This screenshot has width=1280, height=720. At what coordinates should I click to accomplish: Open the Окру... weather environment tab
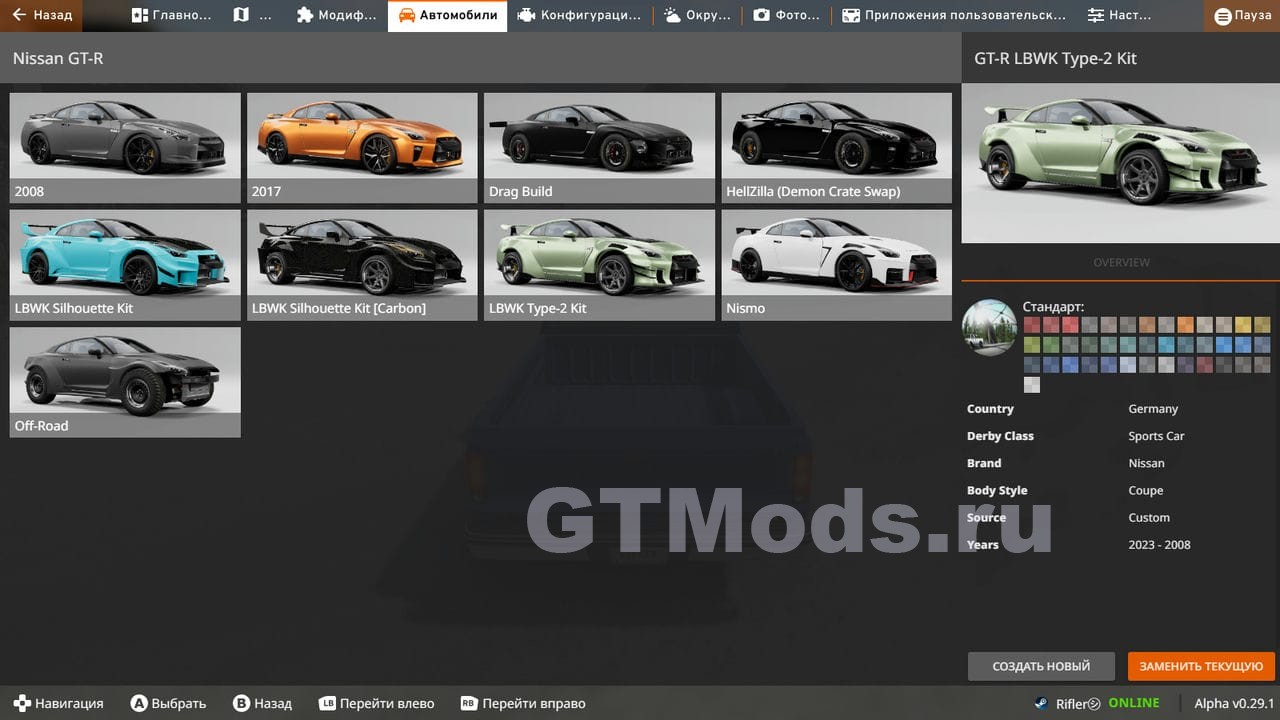[697, 15]
